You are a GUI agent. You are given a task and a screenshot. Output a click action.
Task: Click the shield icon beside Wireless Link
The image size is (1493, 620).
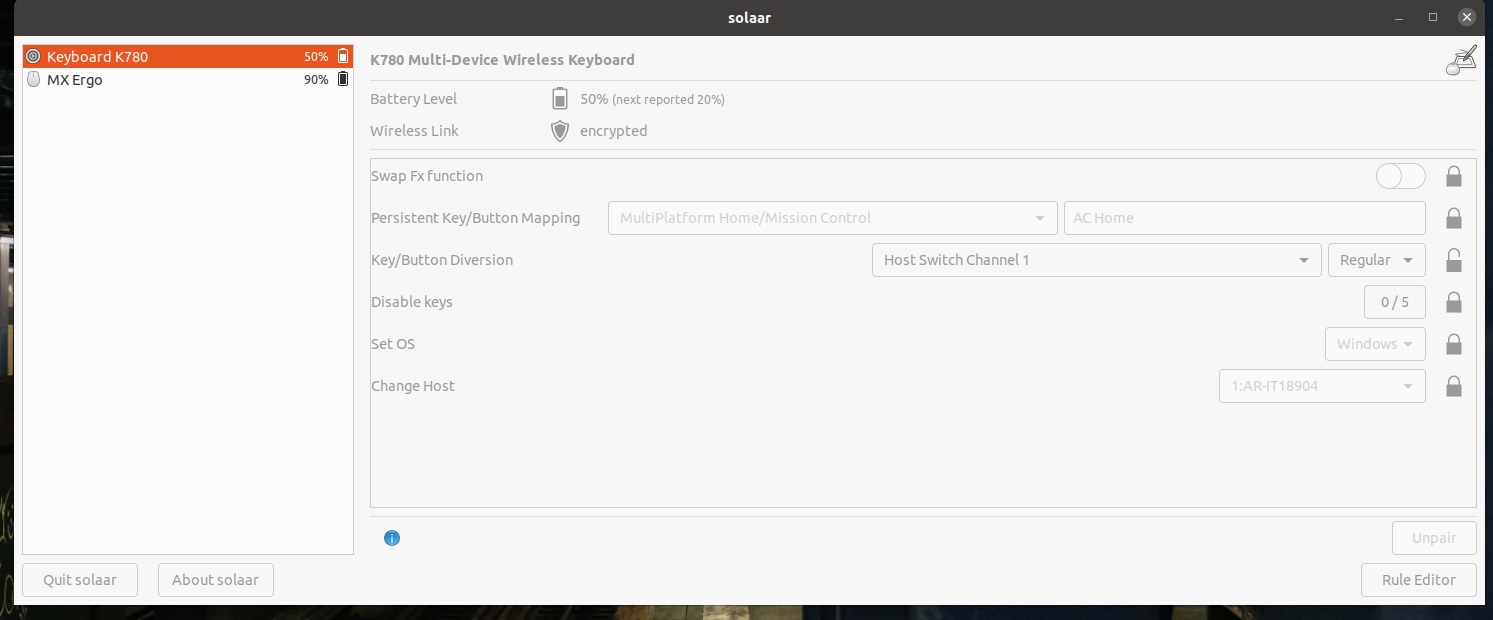point(560,131)
